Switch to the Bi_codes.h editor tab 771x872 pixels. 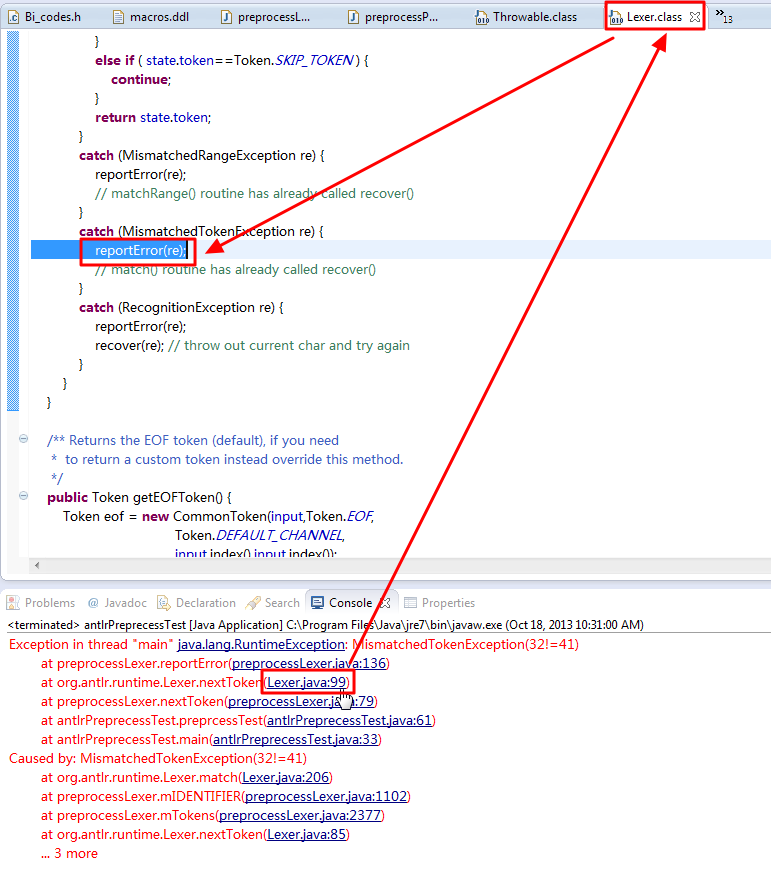coord(45,17)
